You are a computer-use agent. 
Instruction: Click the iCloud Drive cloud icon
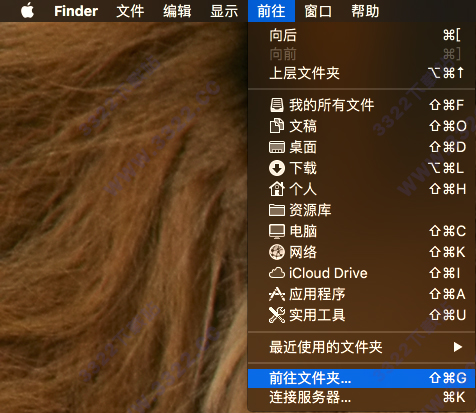click(277, 273)
